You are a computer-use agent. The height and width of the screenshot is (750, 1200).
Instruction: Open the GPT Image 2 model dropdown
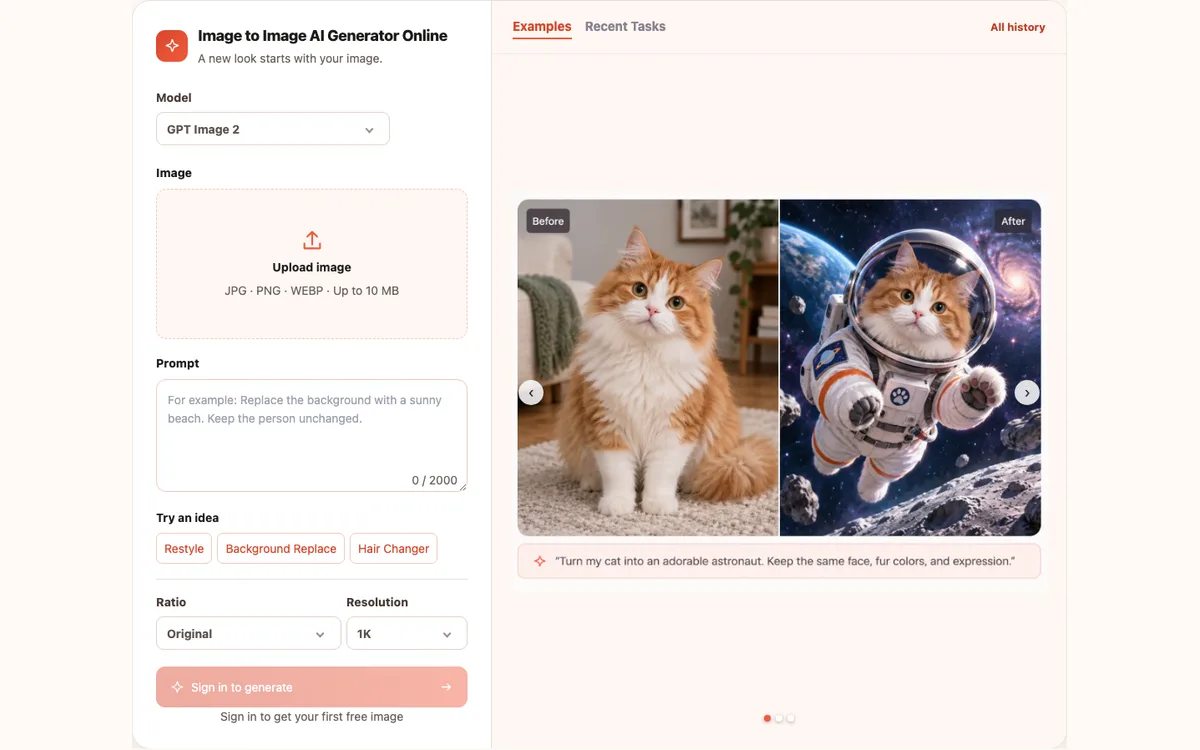pos(273,129)
